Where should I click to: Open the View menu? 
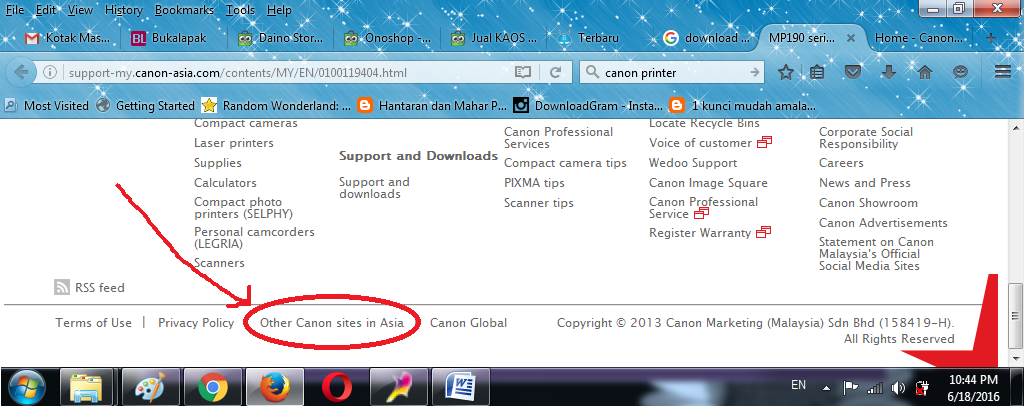[80, 10]
